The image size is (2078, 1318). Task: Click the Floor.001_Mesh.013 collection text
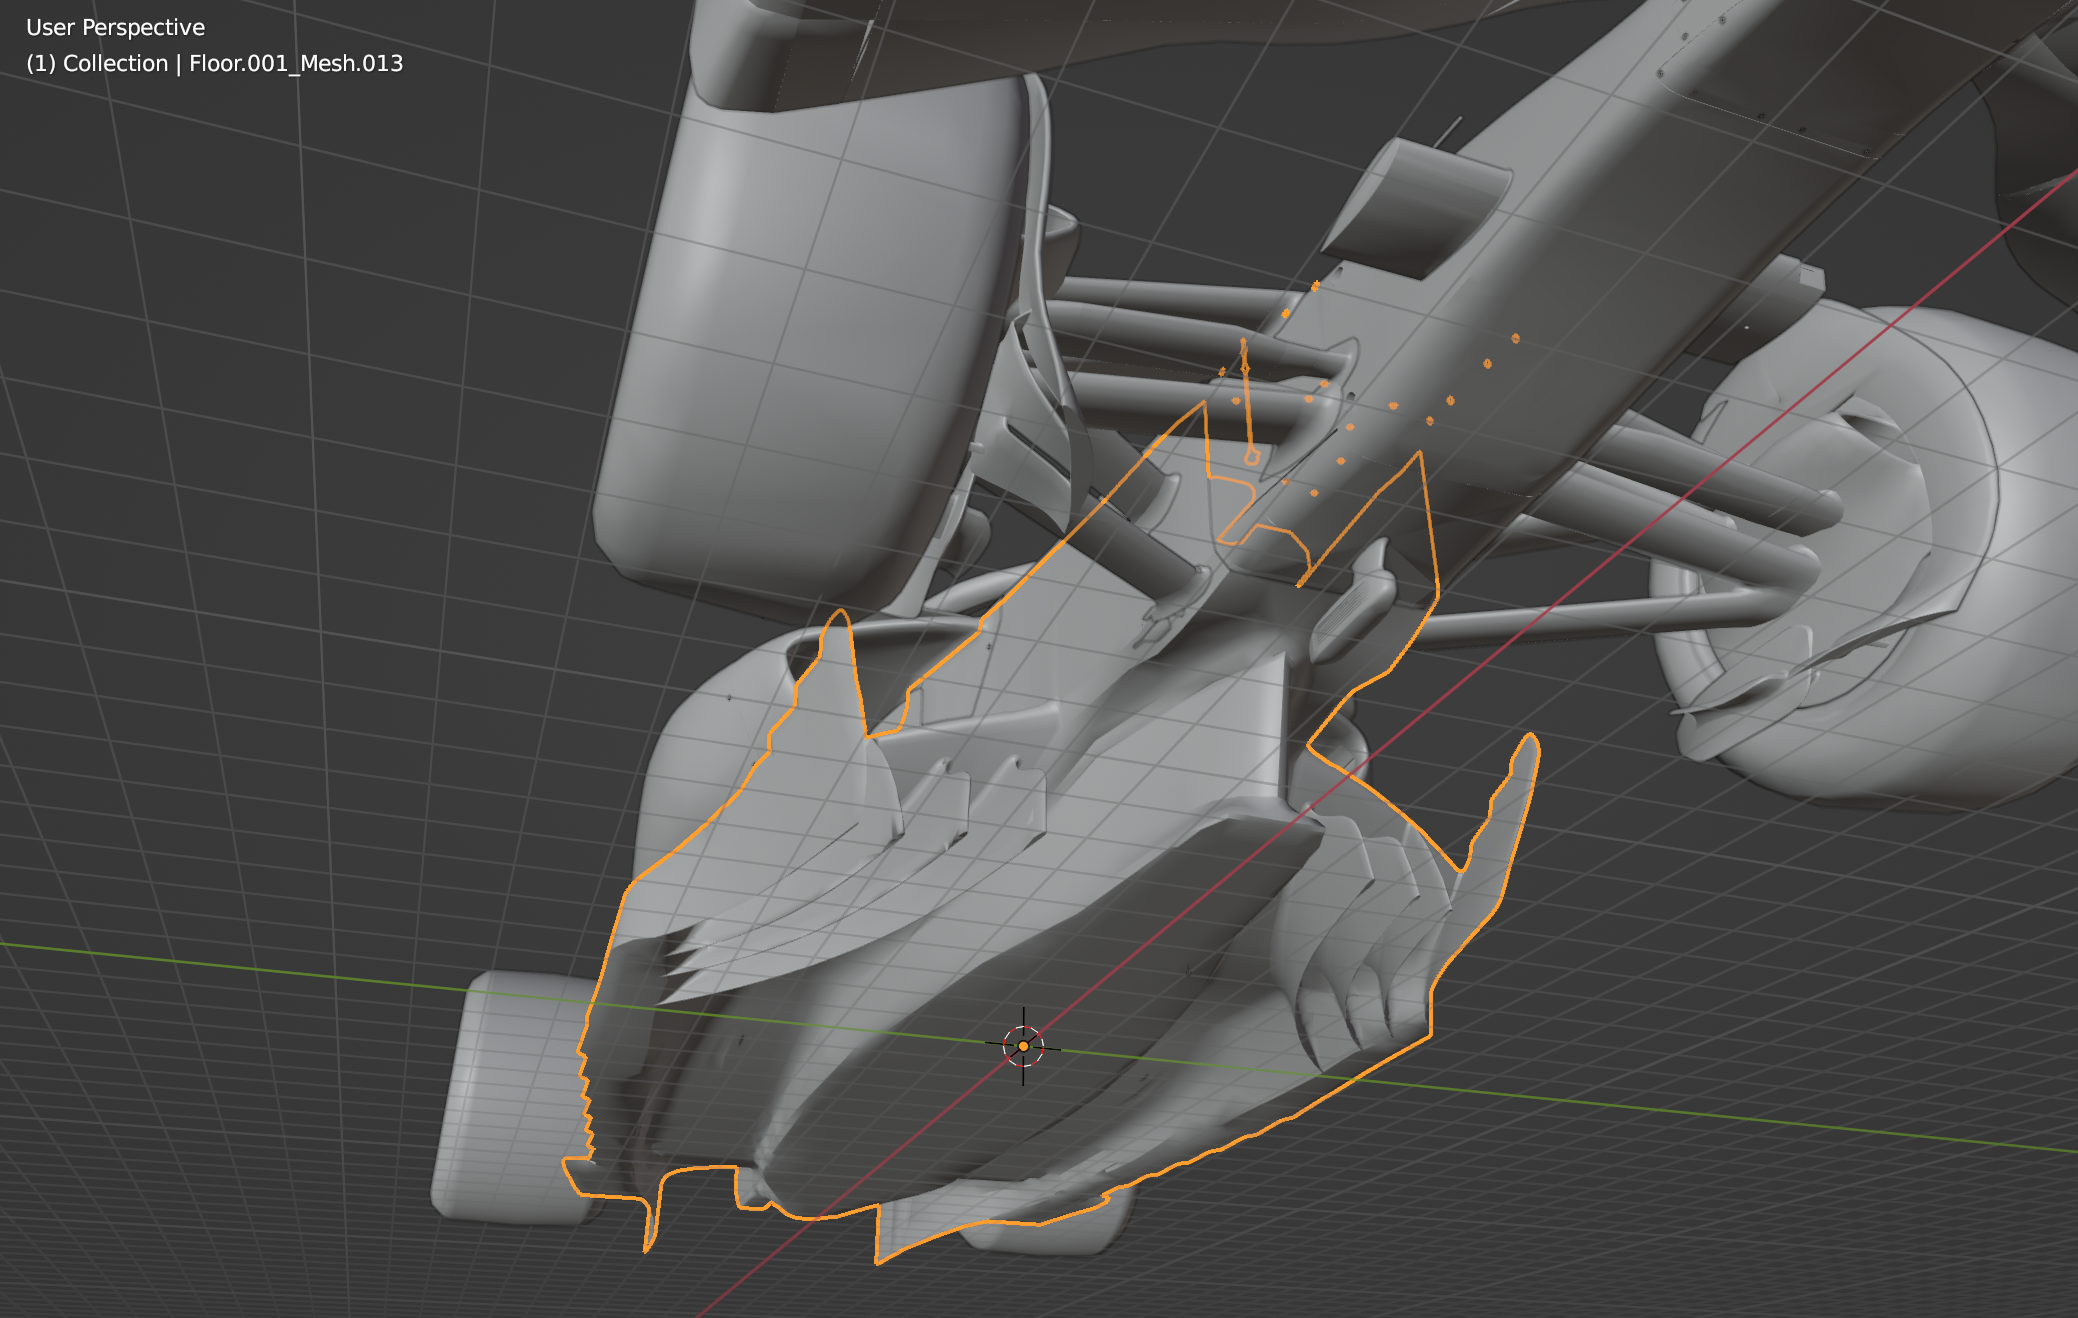click(x=296, y=64)
